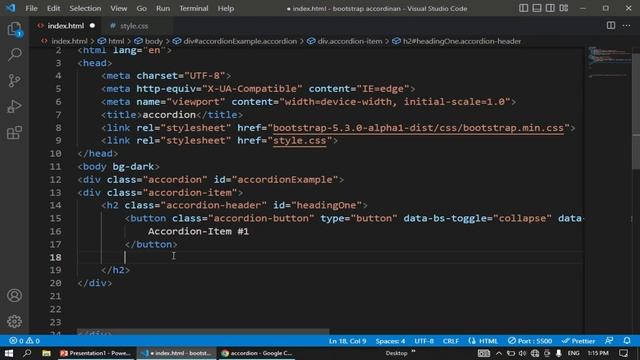Click the code minimap preview

click(x=609, y=61)
